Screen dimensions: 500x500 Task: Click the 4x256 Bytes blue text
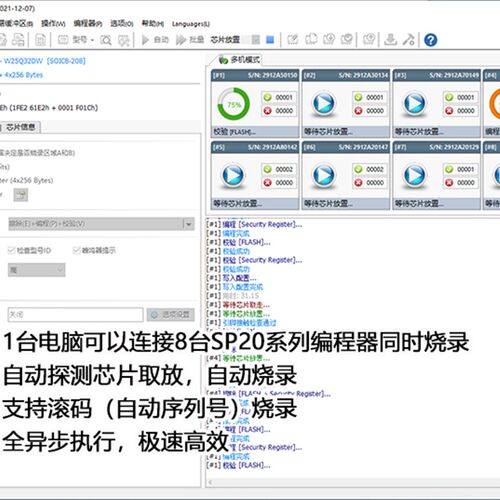[23, 75]
